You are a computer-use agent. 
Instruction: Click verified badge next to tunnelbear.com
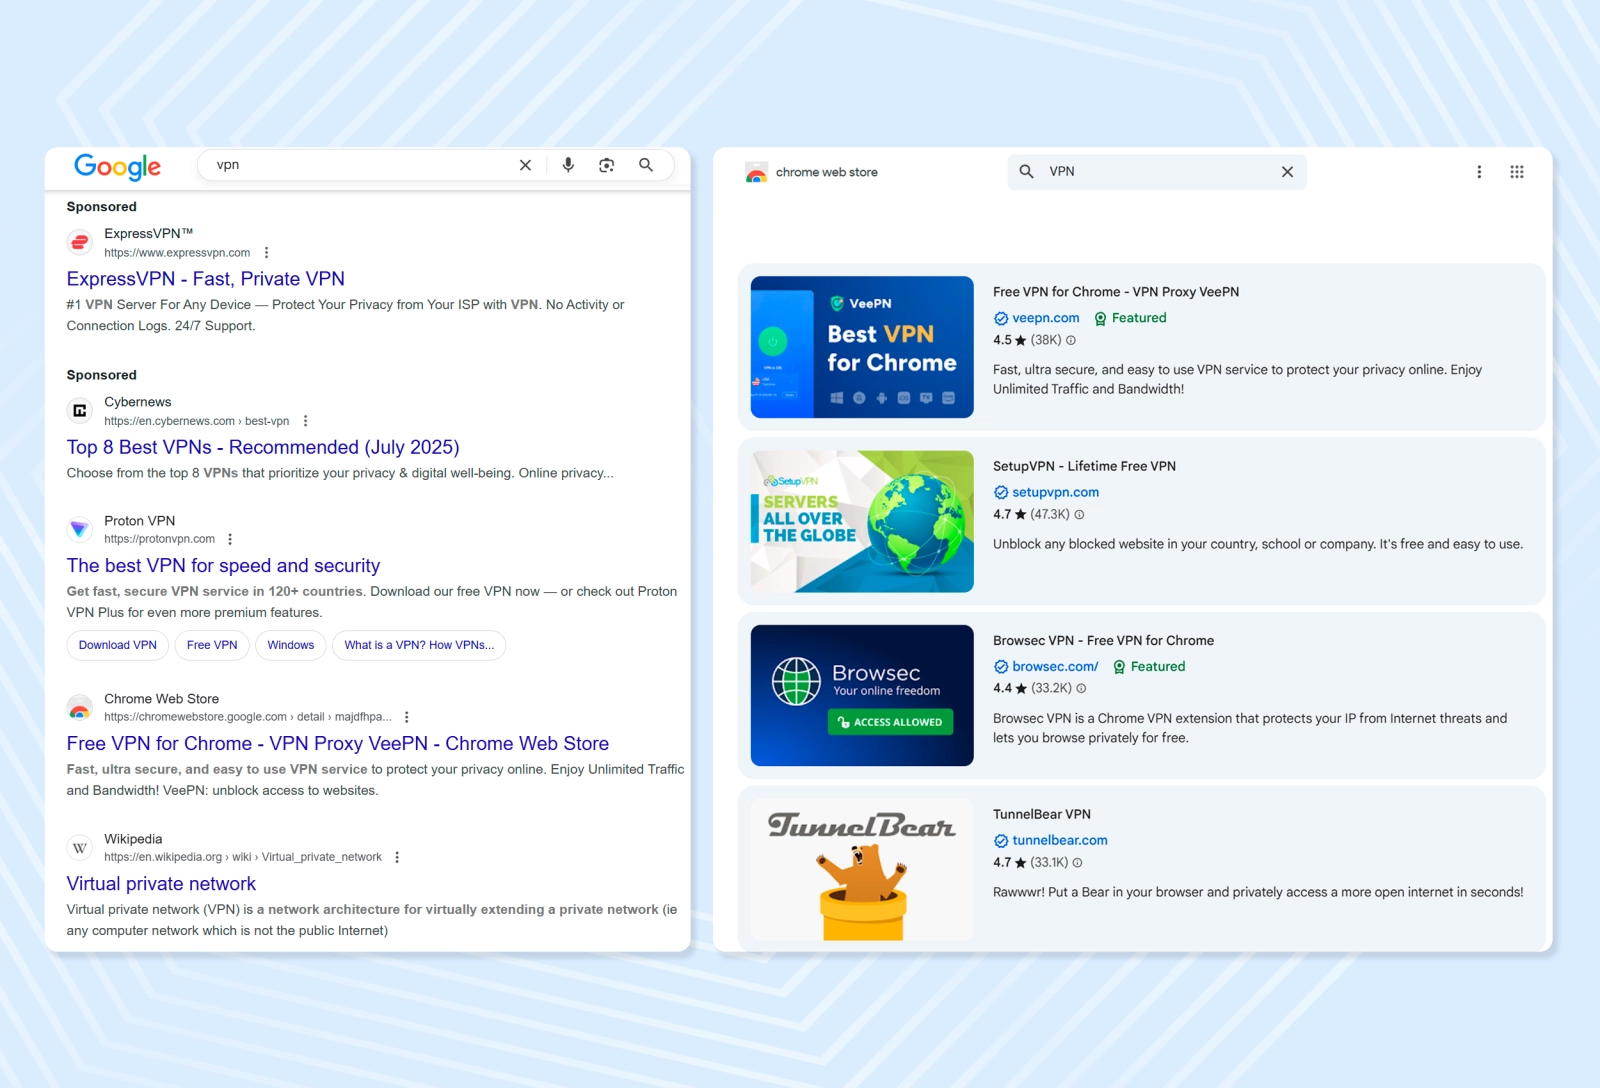[1001, 841]
